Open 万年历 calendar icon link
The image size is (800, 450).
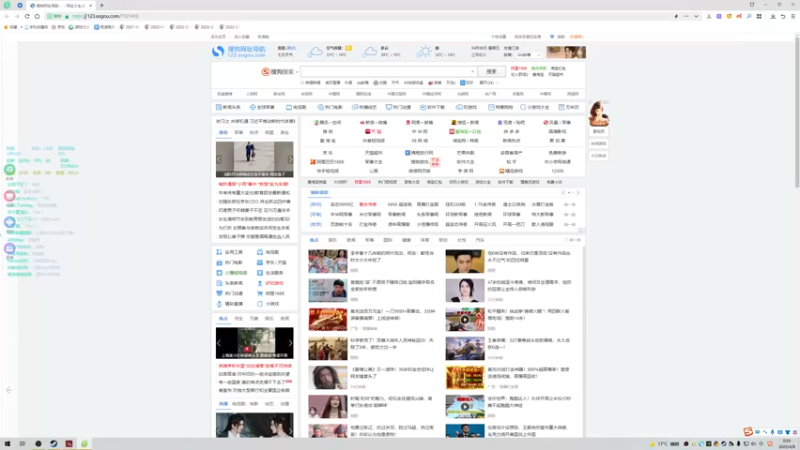[x=569, y=107]
